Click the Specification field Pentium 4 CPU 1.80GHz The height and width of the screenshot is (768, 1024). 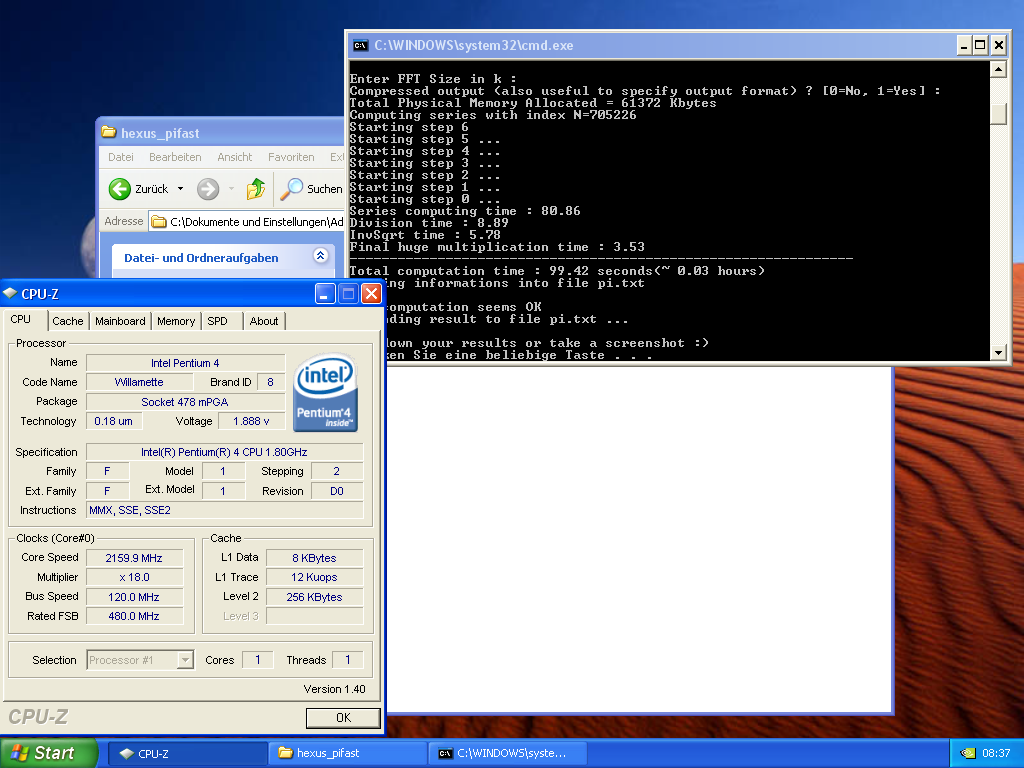click(x=224, y=452)
